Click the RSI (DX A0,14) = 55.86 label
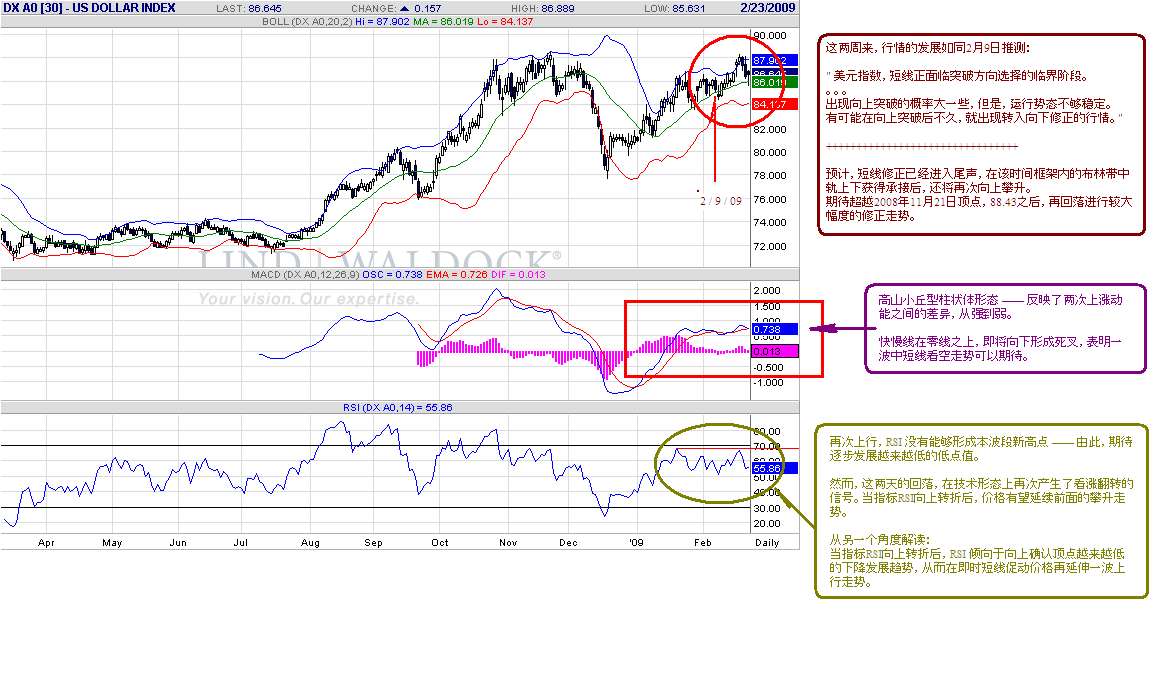This screenshot has width=1150, height=686. click(x=398, y=407)
